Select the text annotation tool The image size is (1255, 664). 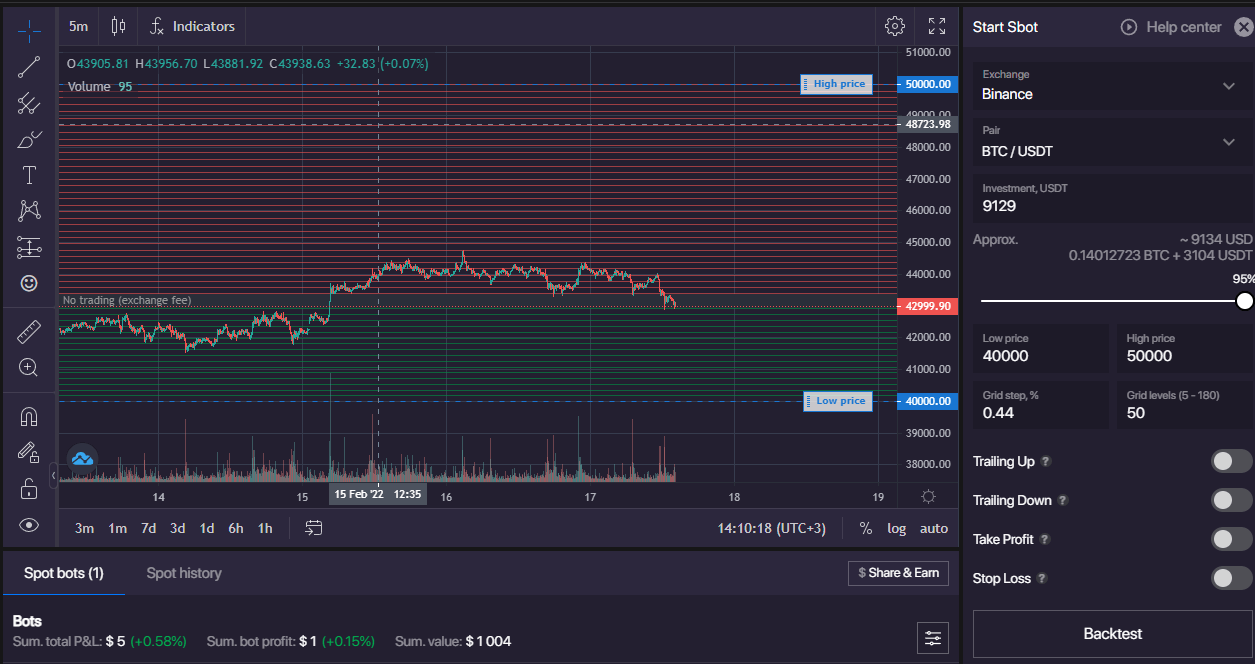[29, 175]
